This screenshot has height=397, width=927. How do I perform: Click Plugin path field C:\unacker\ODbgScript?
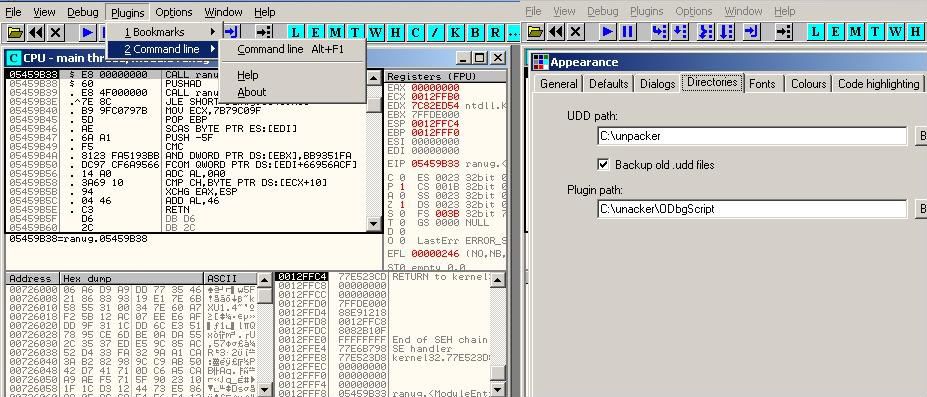tap(752, 209)
